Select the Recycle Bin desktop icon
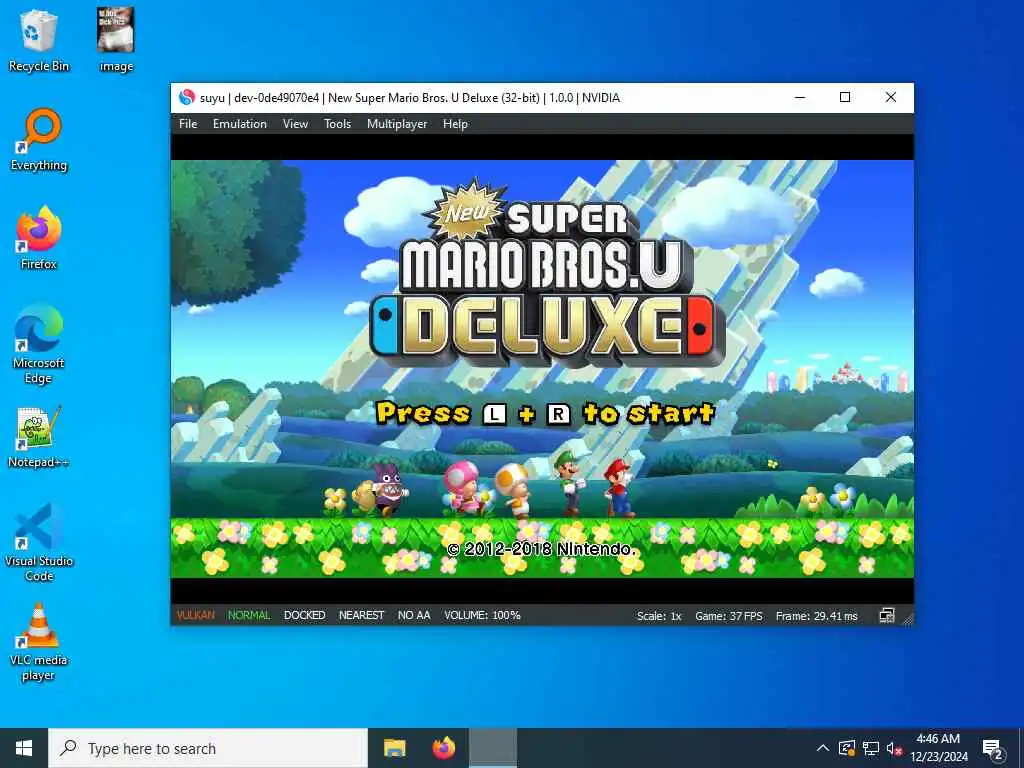1024x768 pixels. (x=39, y=40)
